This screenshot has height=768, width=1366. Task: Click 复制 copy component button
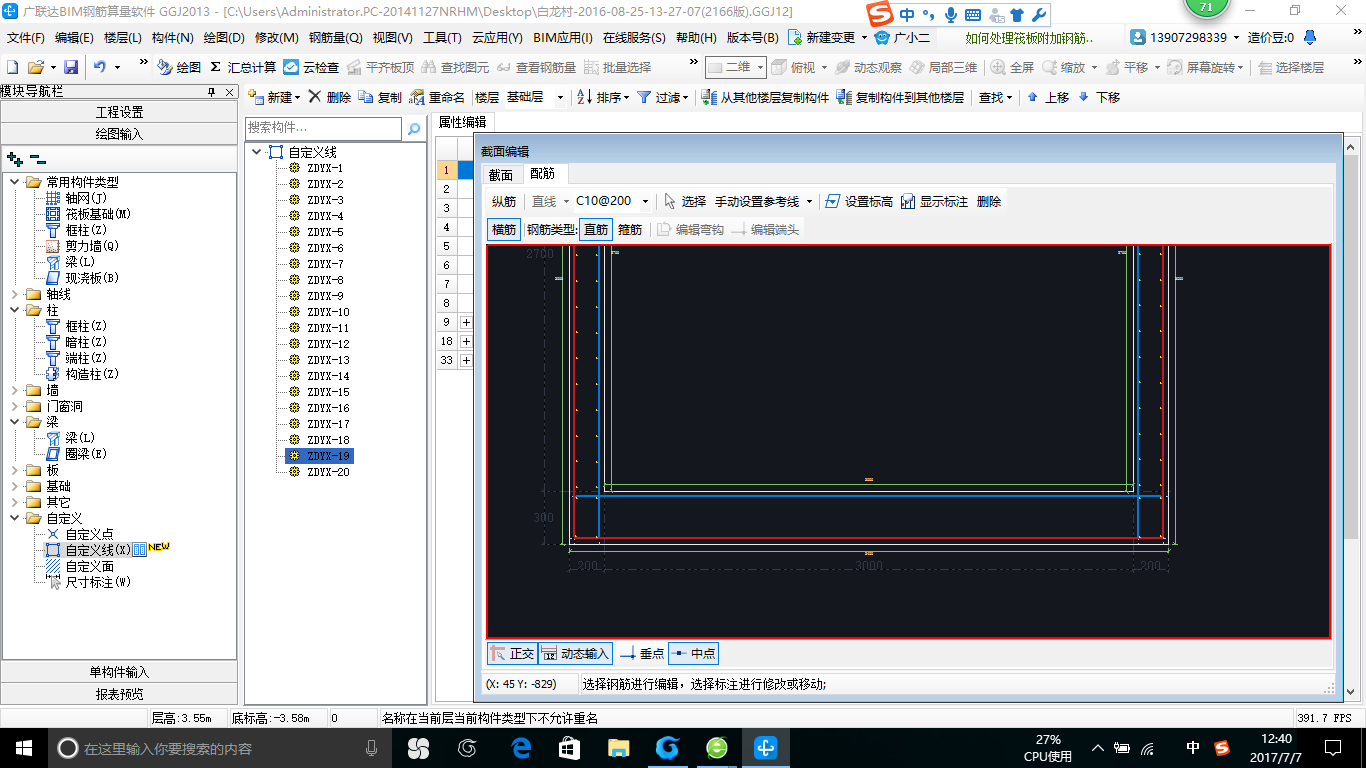tap(380, 97)
